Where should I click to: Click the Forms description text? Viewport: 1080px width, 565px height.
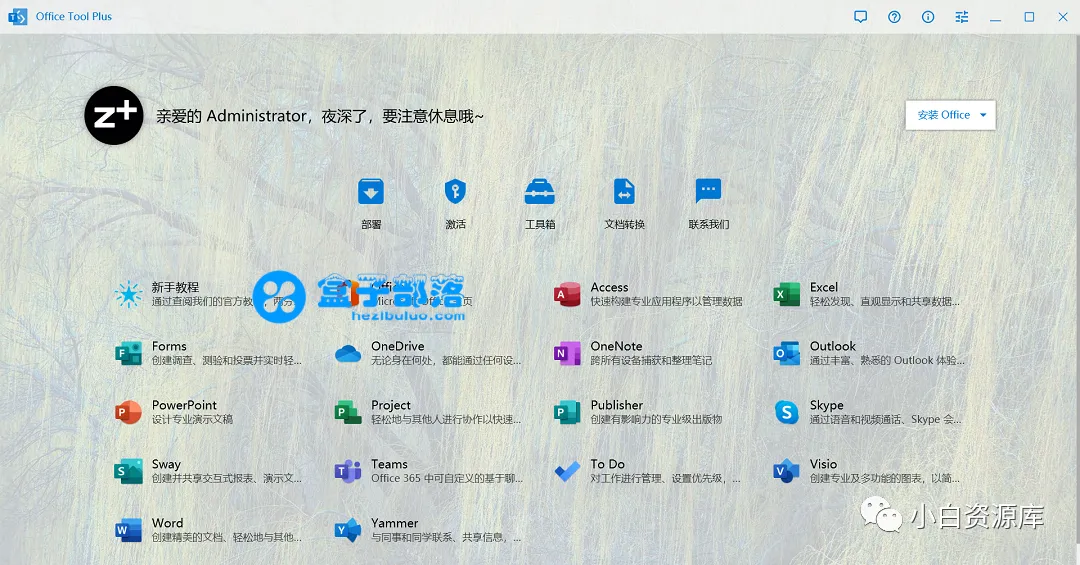[227, 360]
